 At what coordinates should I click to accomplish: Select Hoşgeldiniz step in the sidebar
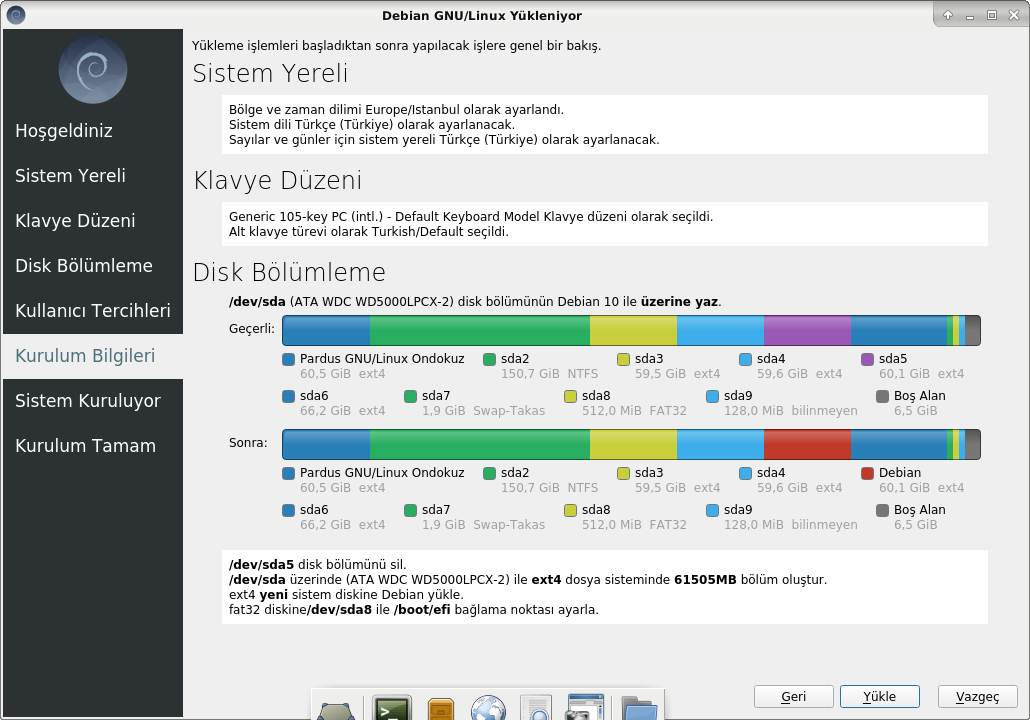coord(93,131)
